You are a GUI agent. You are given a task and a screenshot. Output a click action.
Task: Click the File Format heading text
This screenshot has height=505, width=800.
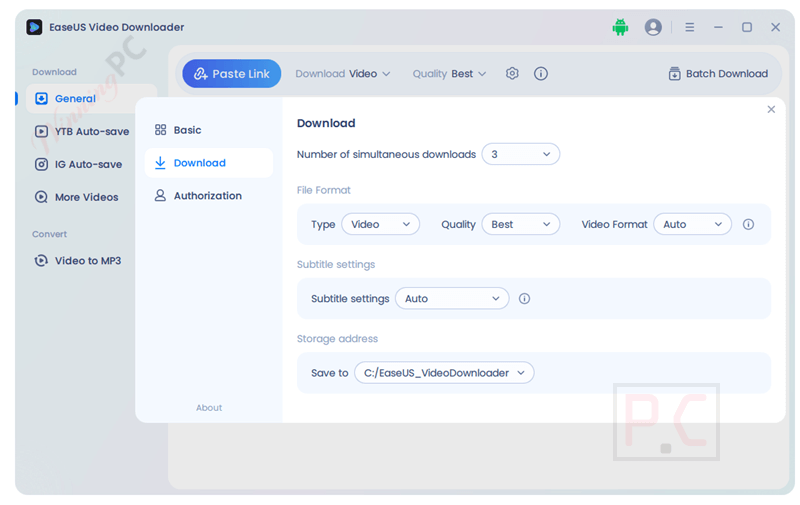(323, 190)
